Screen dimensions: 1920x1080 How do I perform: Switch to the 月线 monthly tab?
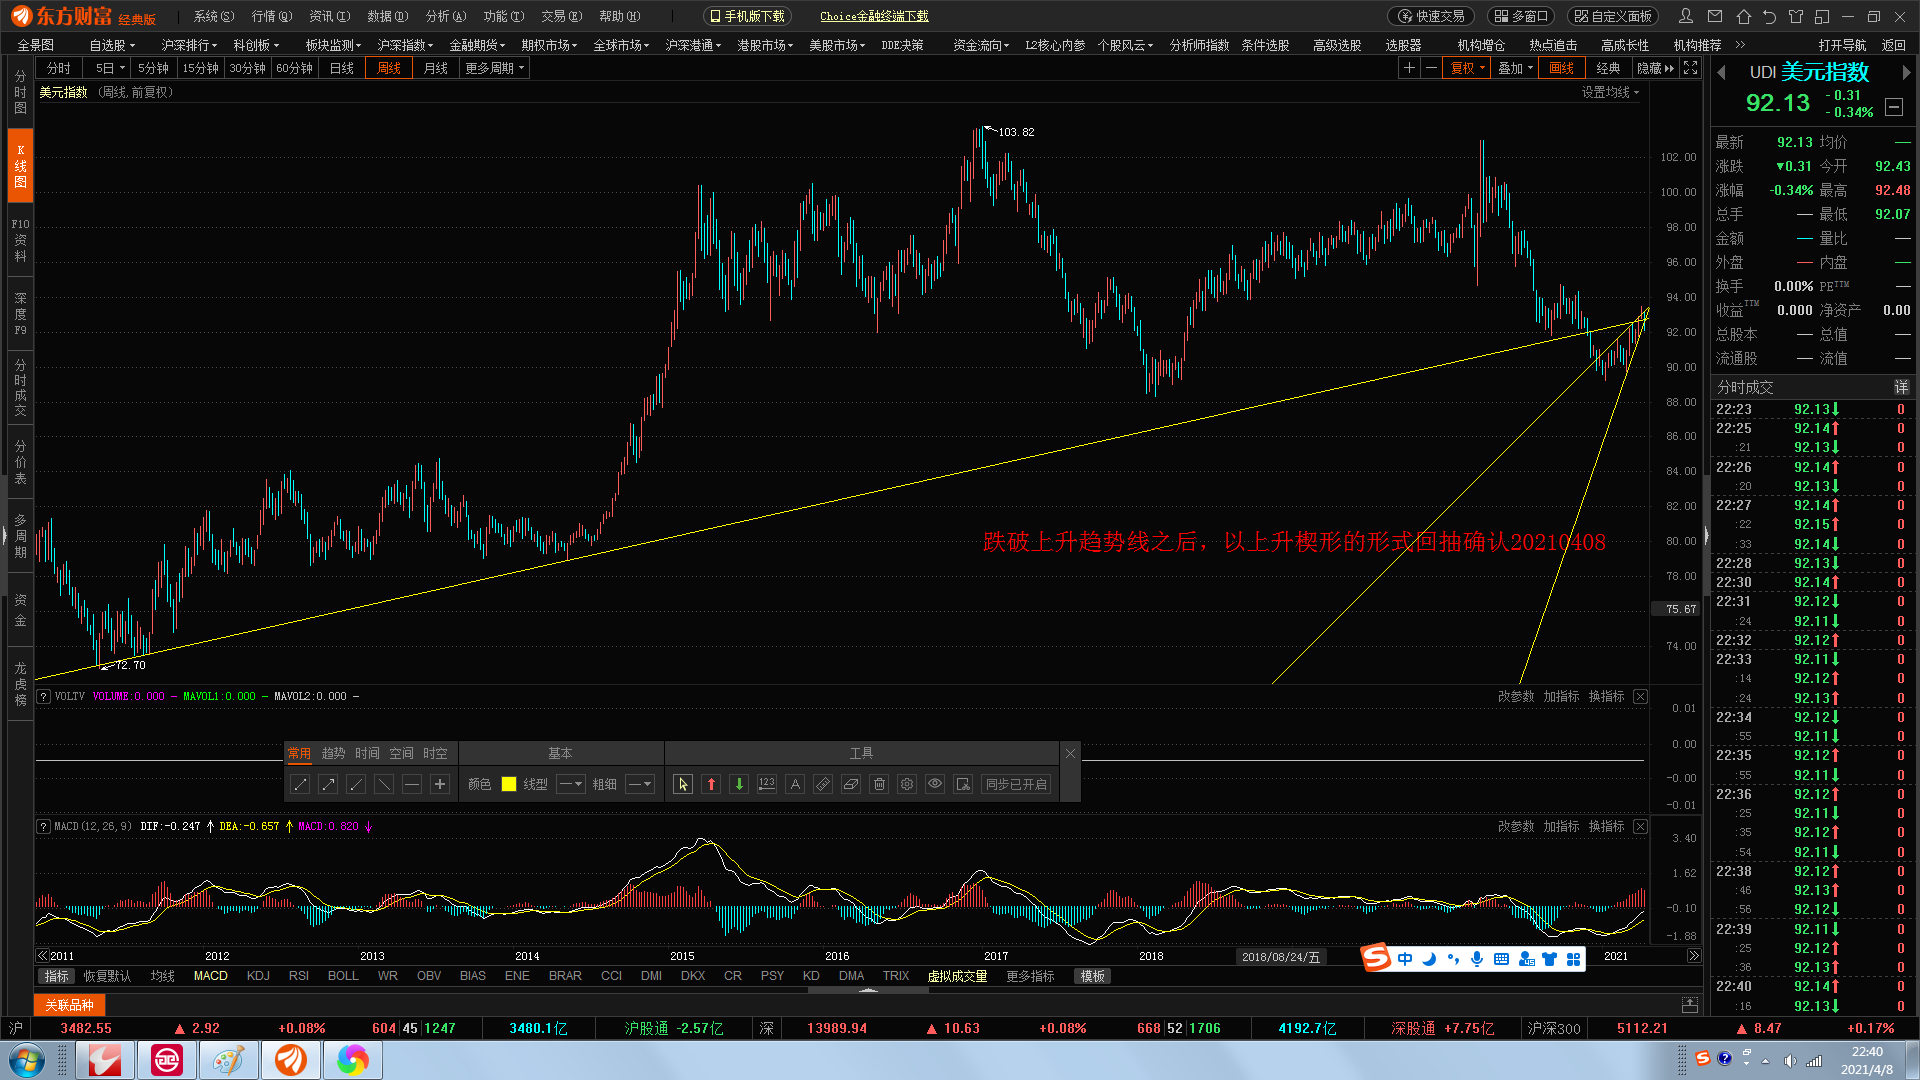(436, 68)
